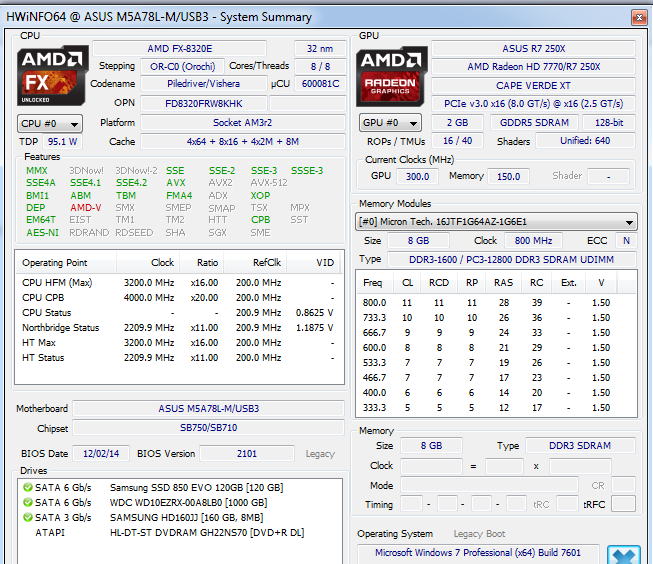Select the HT Max row
This screenshot has width=653, height=564.
coord(179,343)
